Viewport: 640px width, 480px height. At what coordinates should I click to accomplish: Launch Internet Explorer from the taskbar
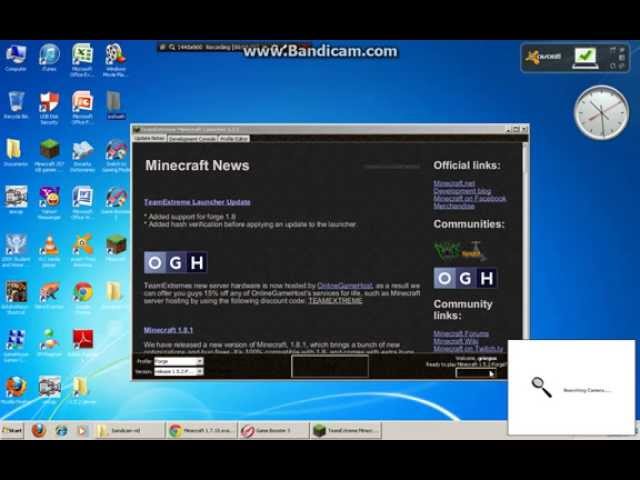pyautogui.click(x=61, y=431)
